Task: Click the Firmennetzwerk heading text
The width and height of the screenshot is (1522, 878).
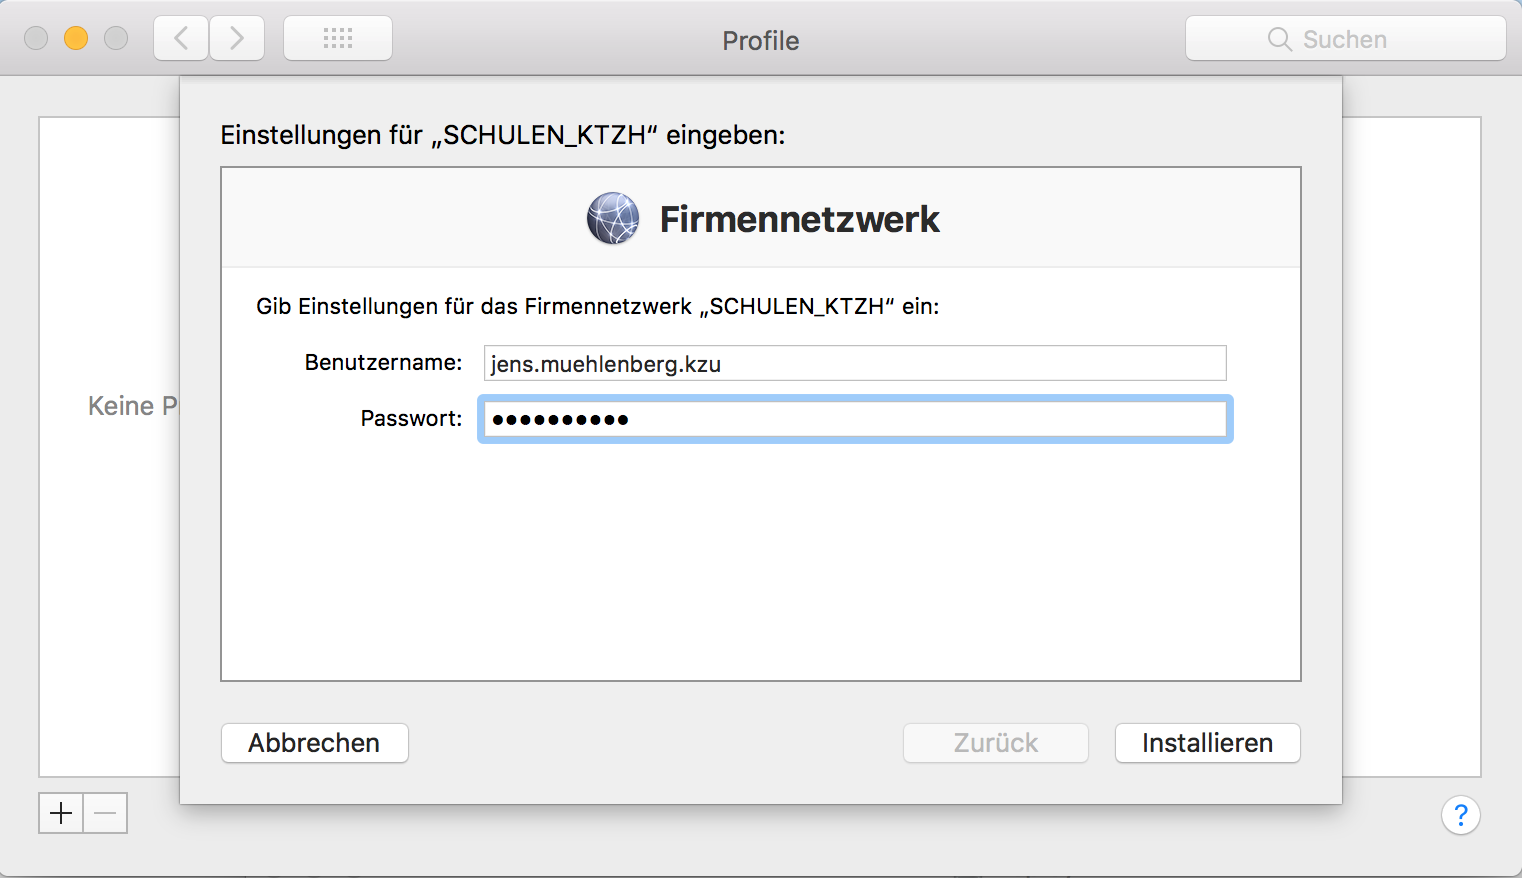Action: click(x=799, y=219)
